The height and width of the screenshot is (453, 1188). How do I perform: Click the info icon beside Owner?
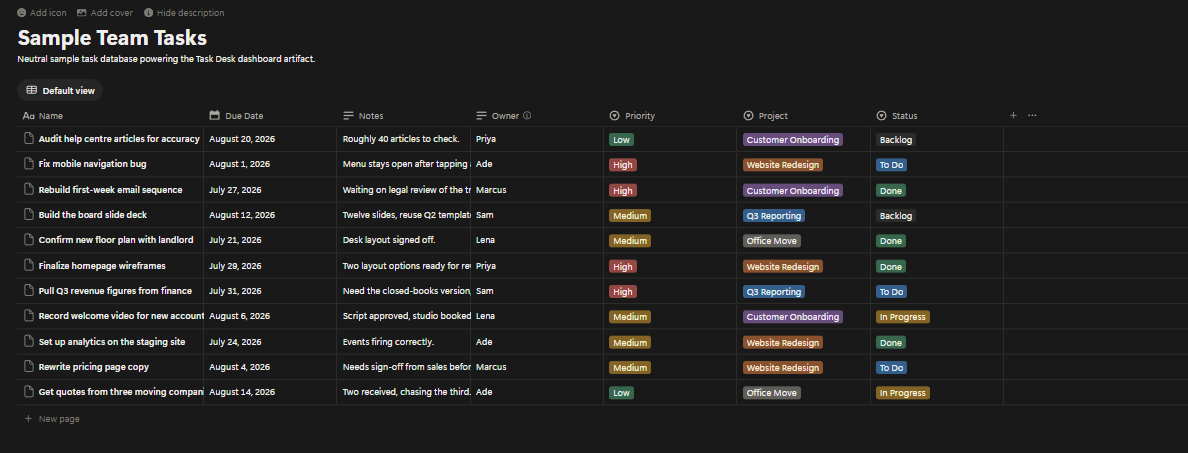[x=527, y=116]
